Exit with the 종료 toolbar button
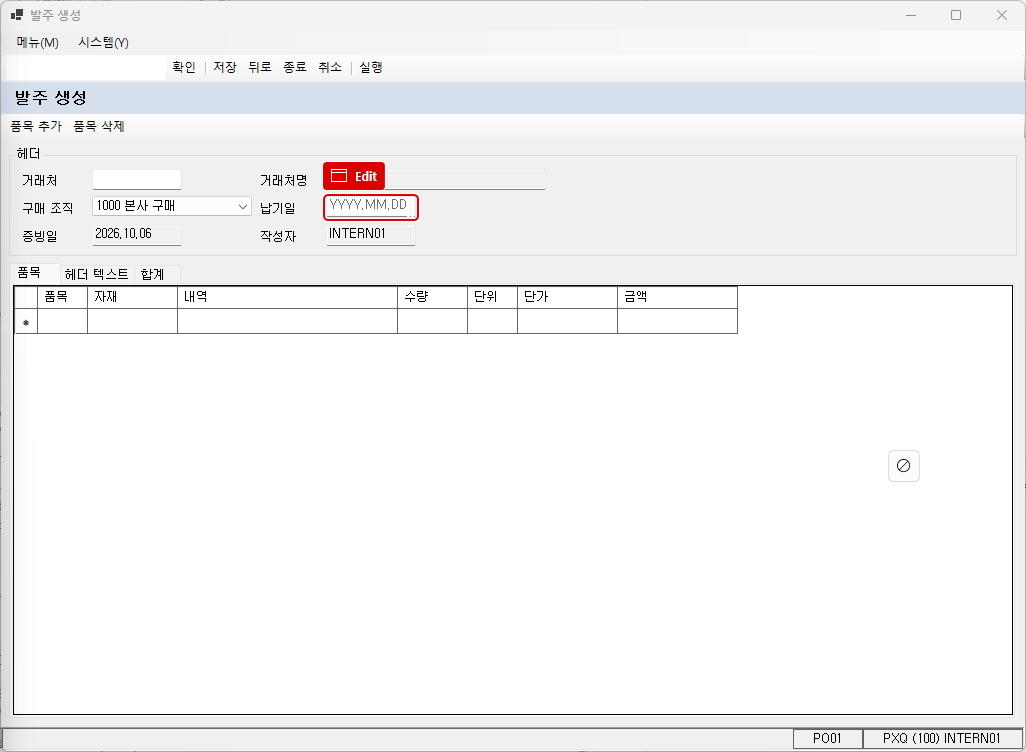The height and width of the screenshot is (752, 1026). [x=294, y=67]
